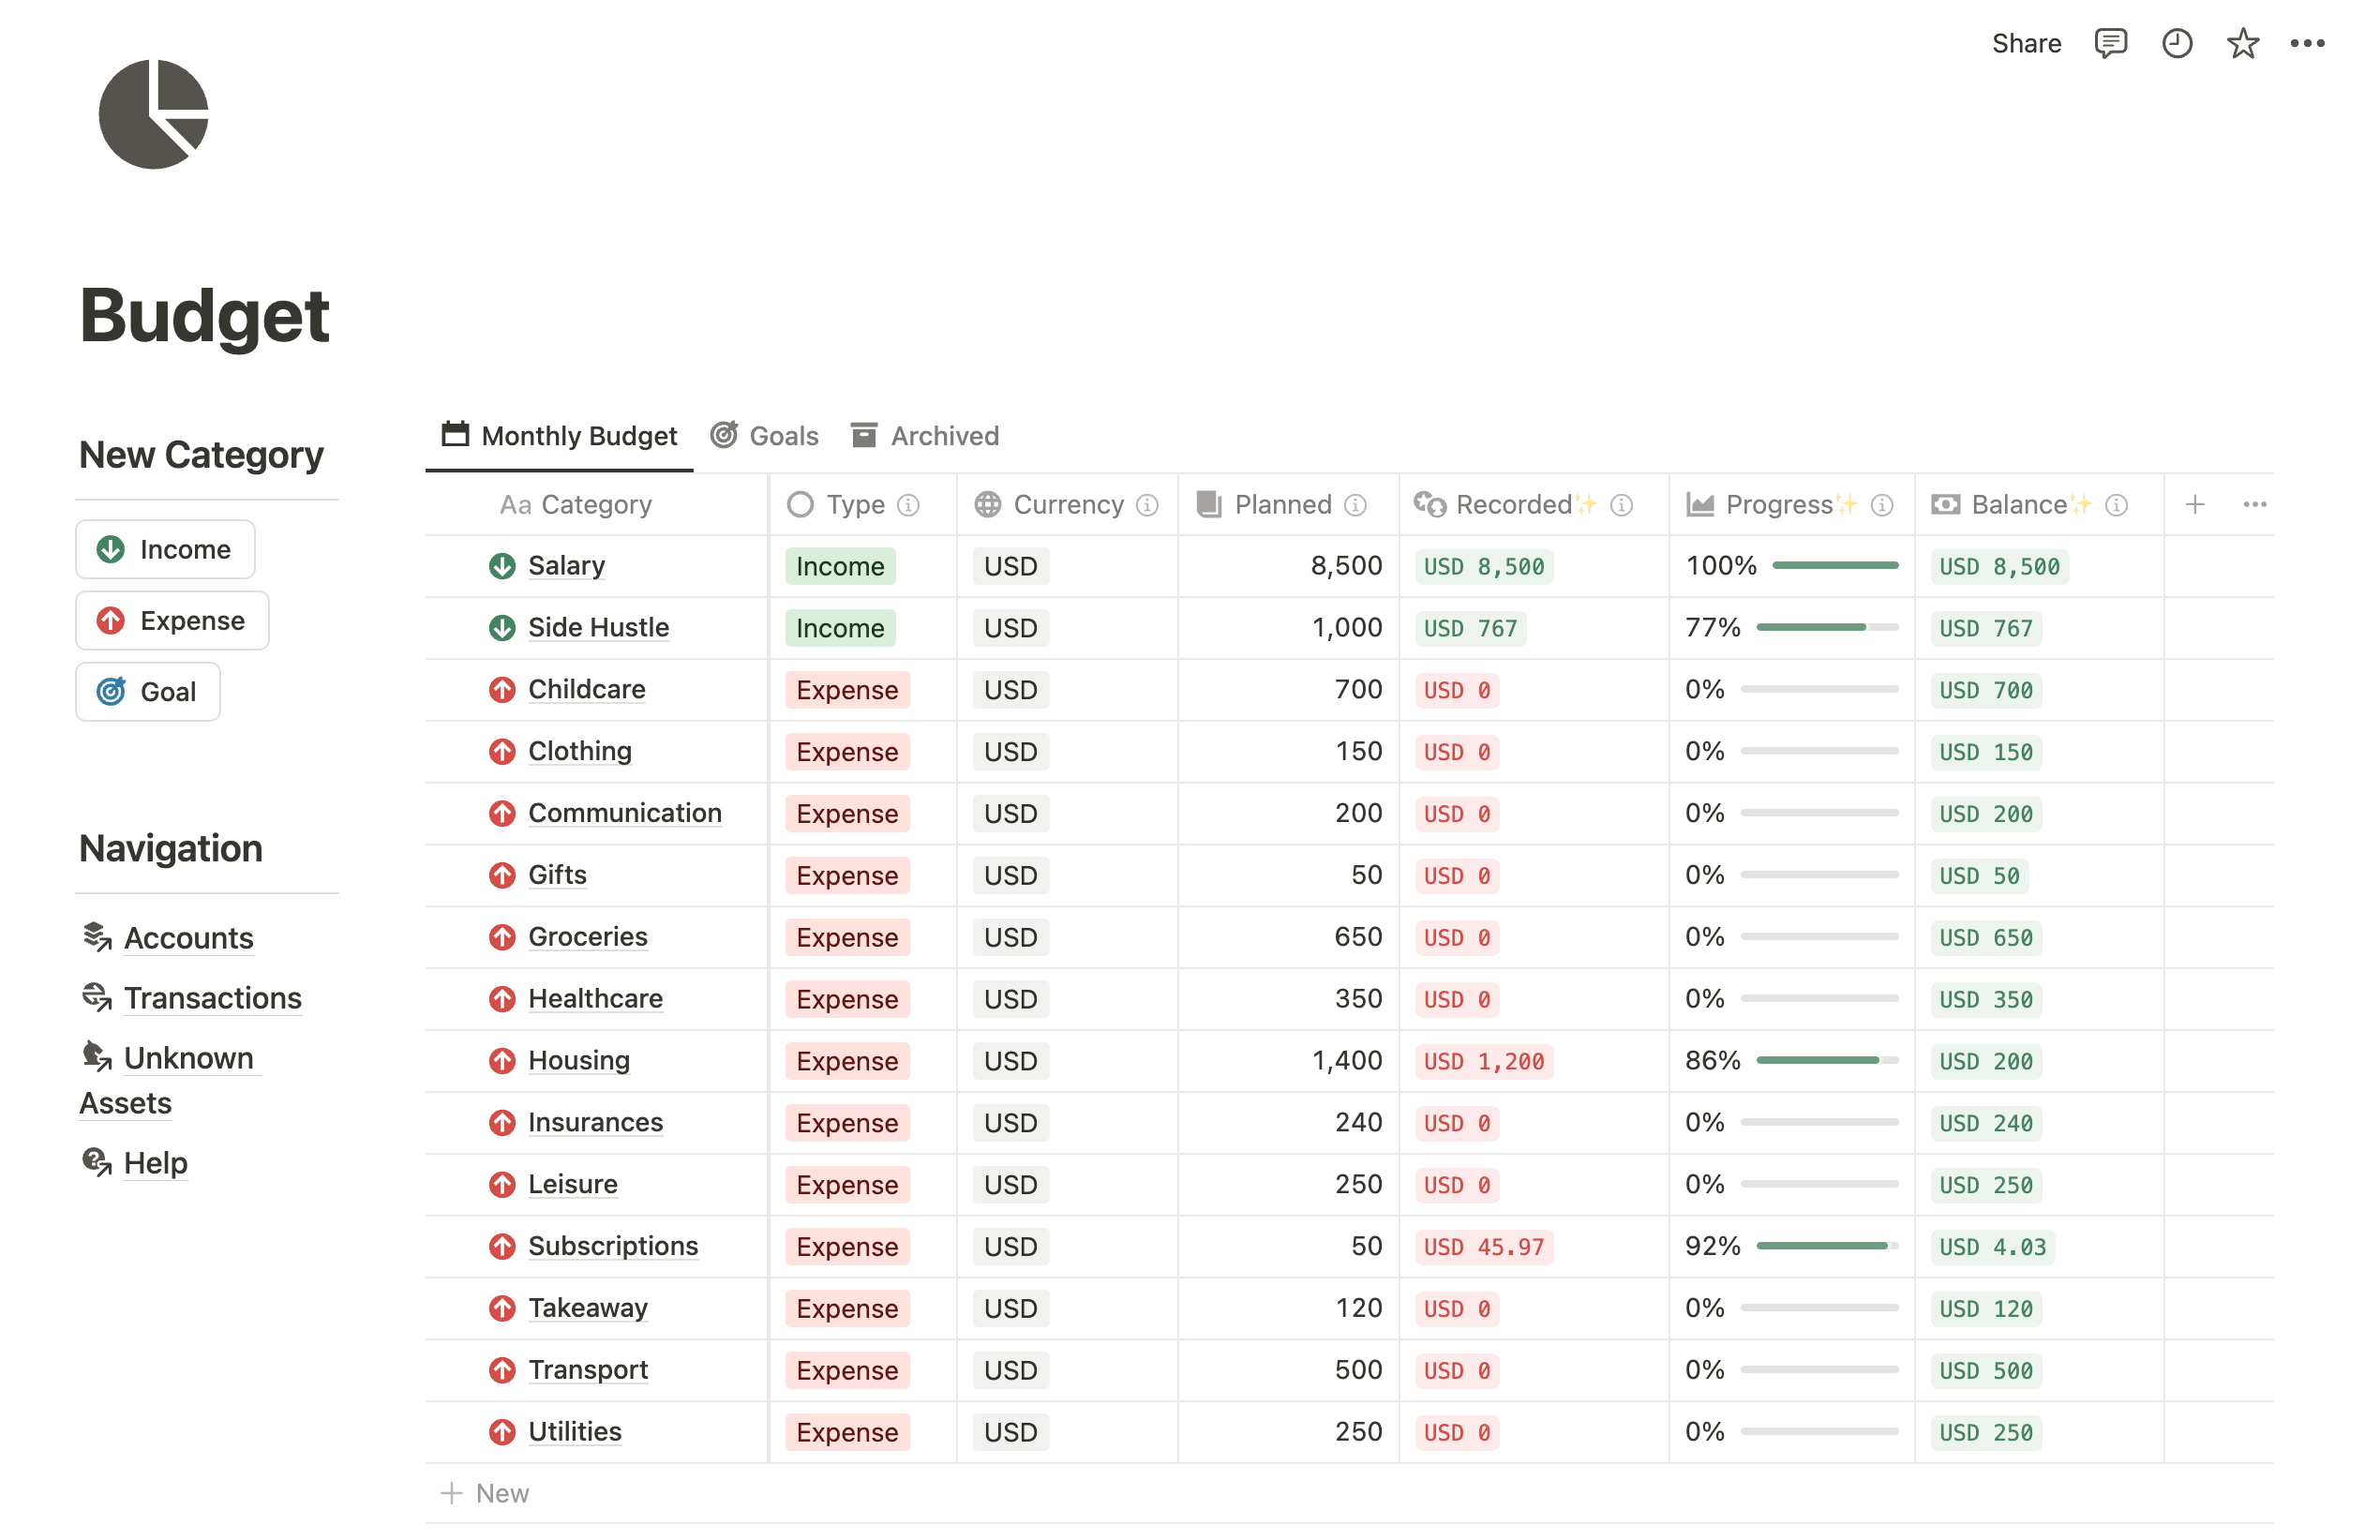View page history with the clock icon
This screenshot has width=2380, height=1540.
(x=2177, y=43)
